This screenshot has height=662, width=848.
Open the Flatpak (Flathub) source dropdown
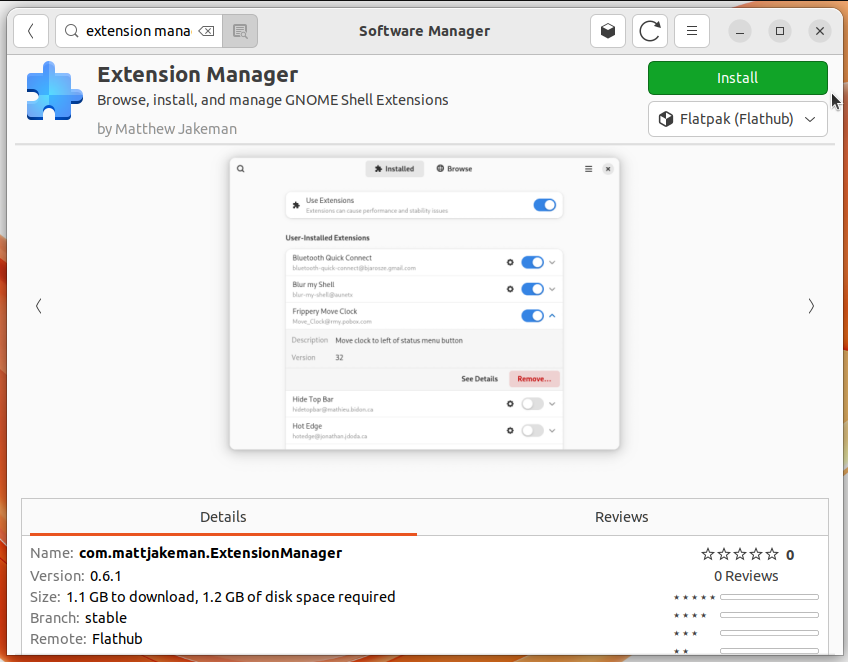738,119
